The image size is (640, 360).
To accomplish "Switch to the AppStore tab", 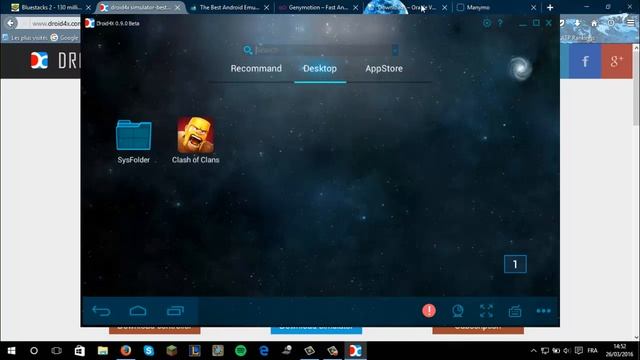I will click(x=384, y=69).
